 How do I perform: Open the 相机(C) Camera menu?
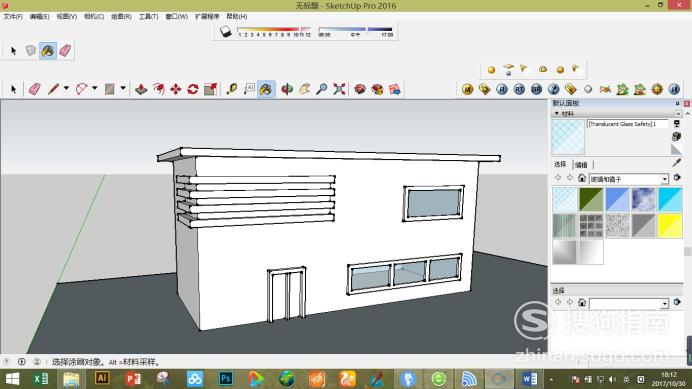coord(94,16)
